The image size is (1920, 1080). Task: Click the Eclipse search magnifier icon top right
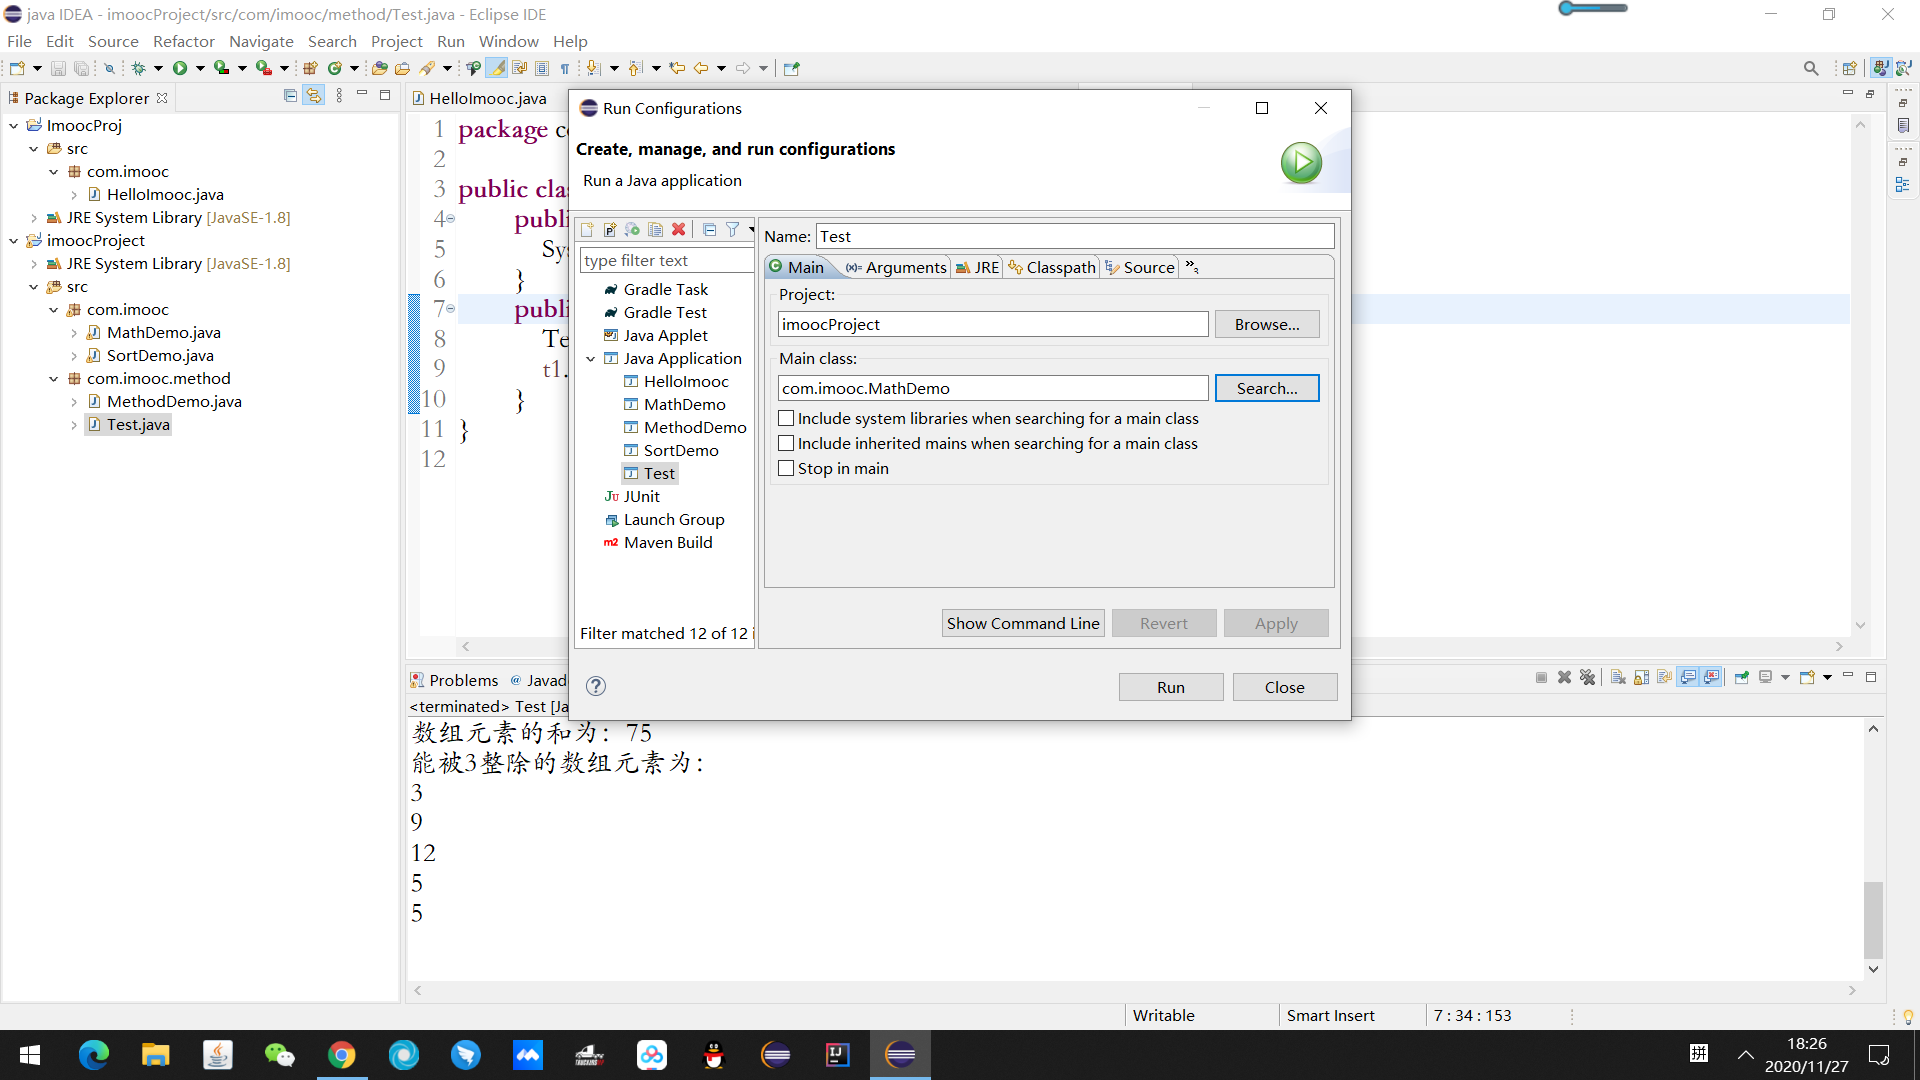1811,68
